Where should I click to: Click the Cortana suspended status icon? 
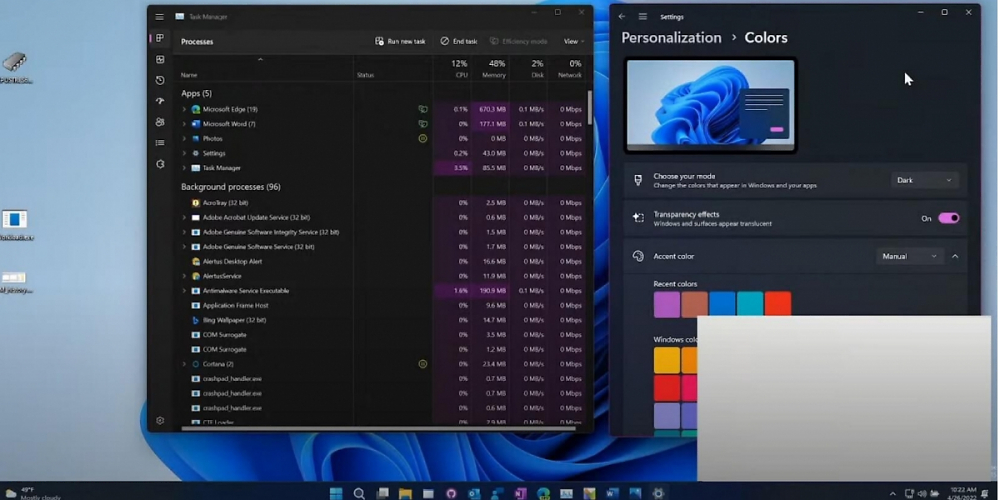(422, 364)
